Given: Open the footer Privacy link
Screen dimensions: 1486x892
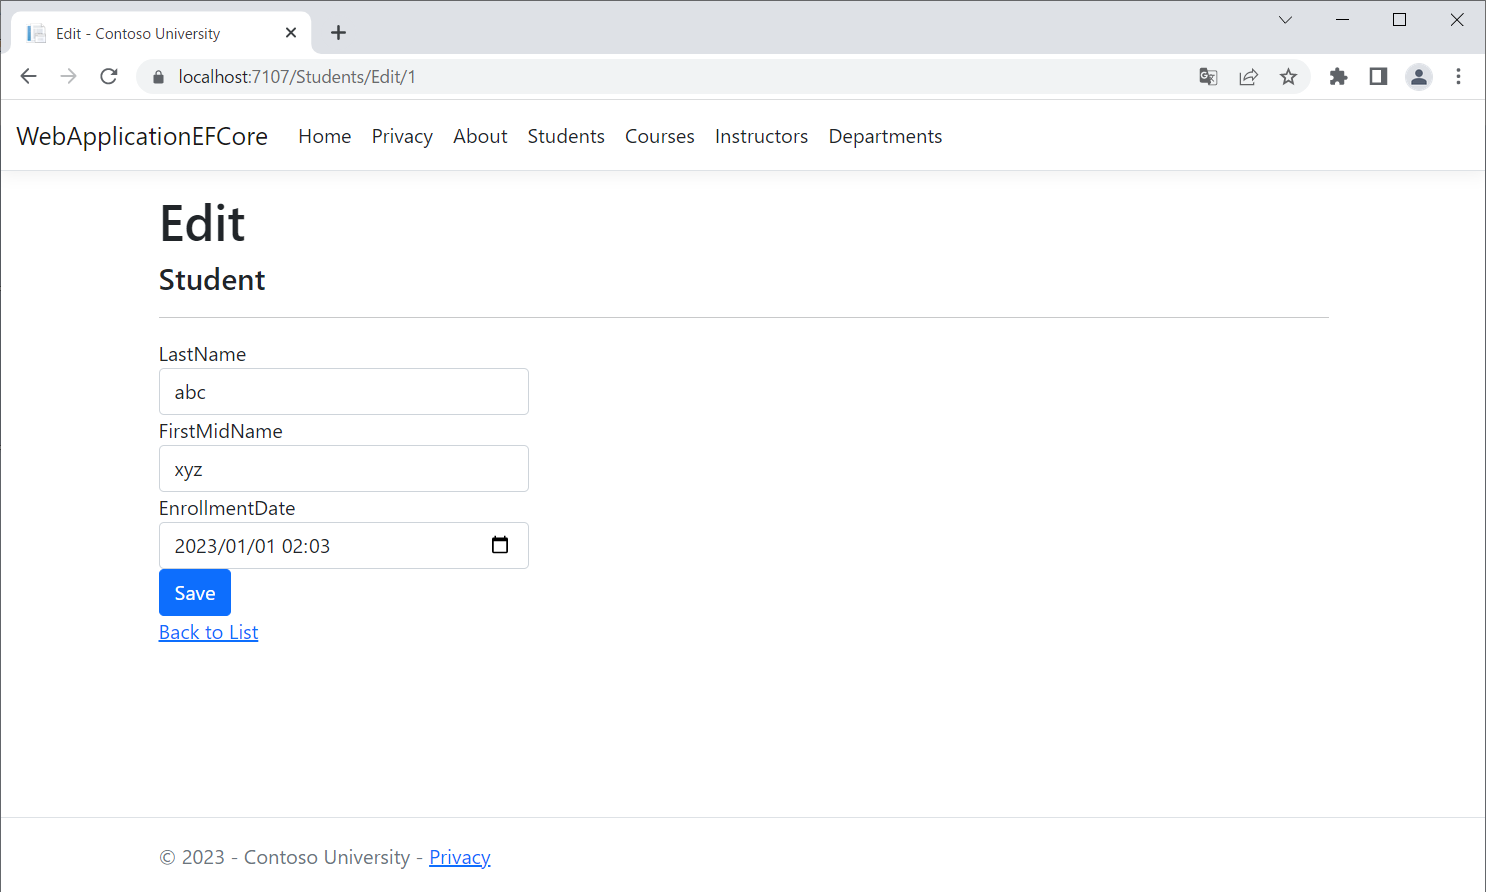Looking at the screenshot, I should [x=459, y=857].
